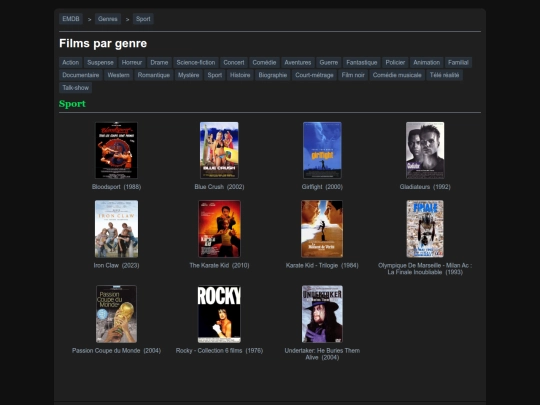Screen dimensions: 540x405
Task: Open Passion Coupe du Monde poster
Action: 116,314
